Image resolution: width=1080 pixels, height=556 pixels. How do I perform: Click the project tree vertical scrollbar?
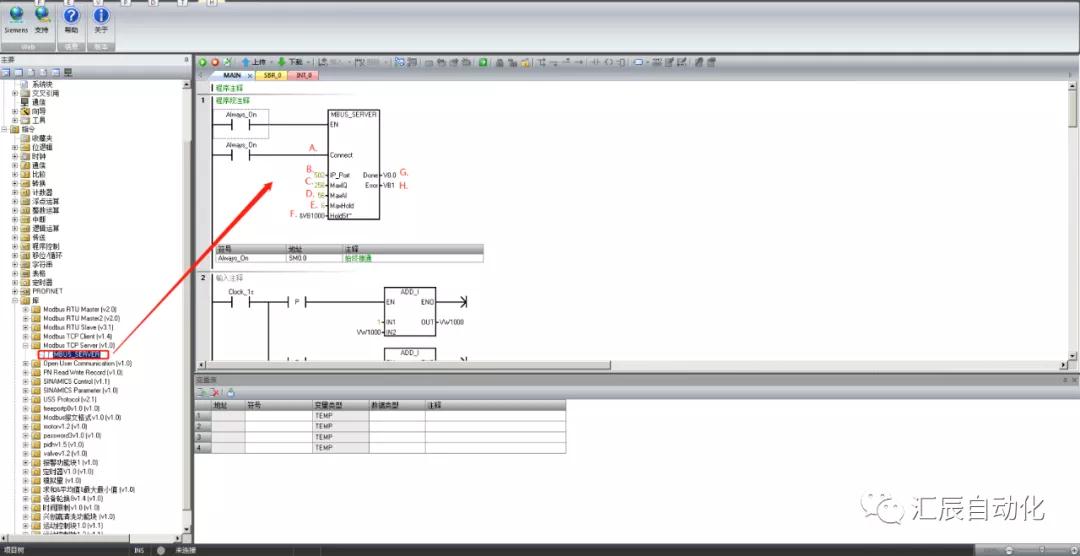click(x=187, y=307)
